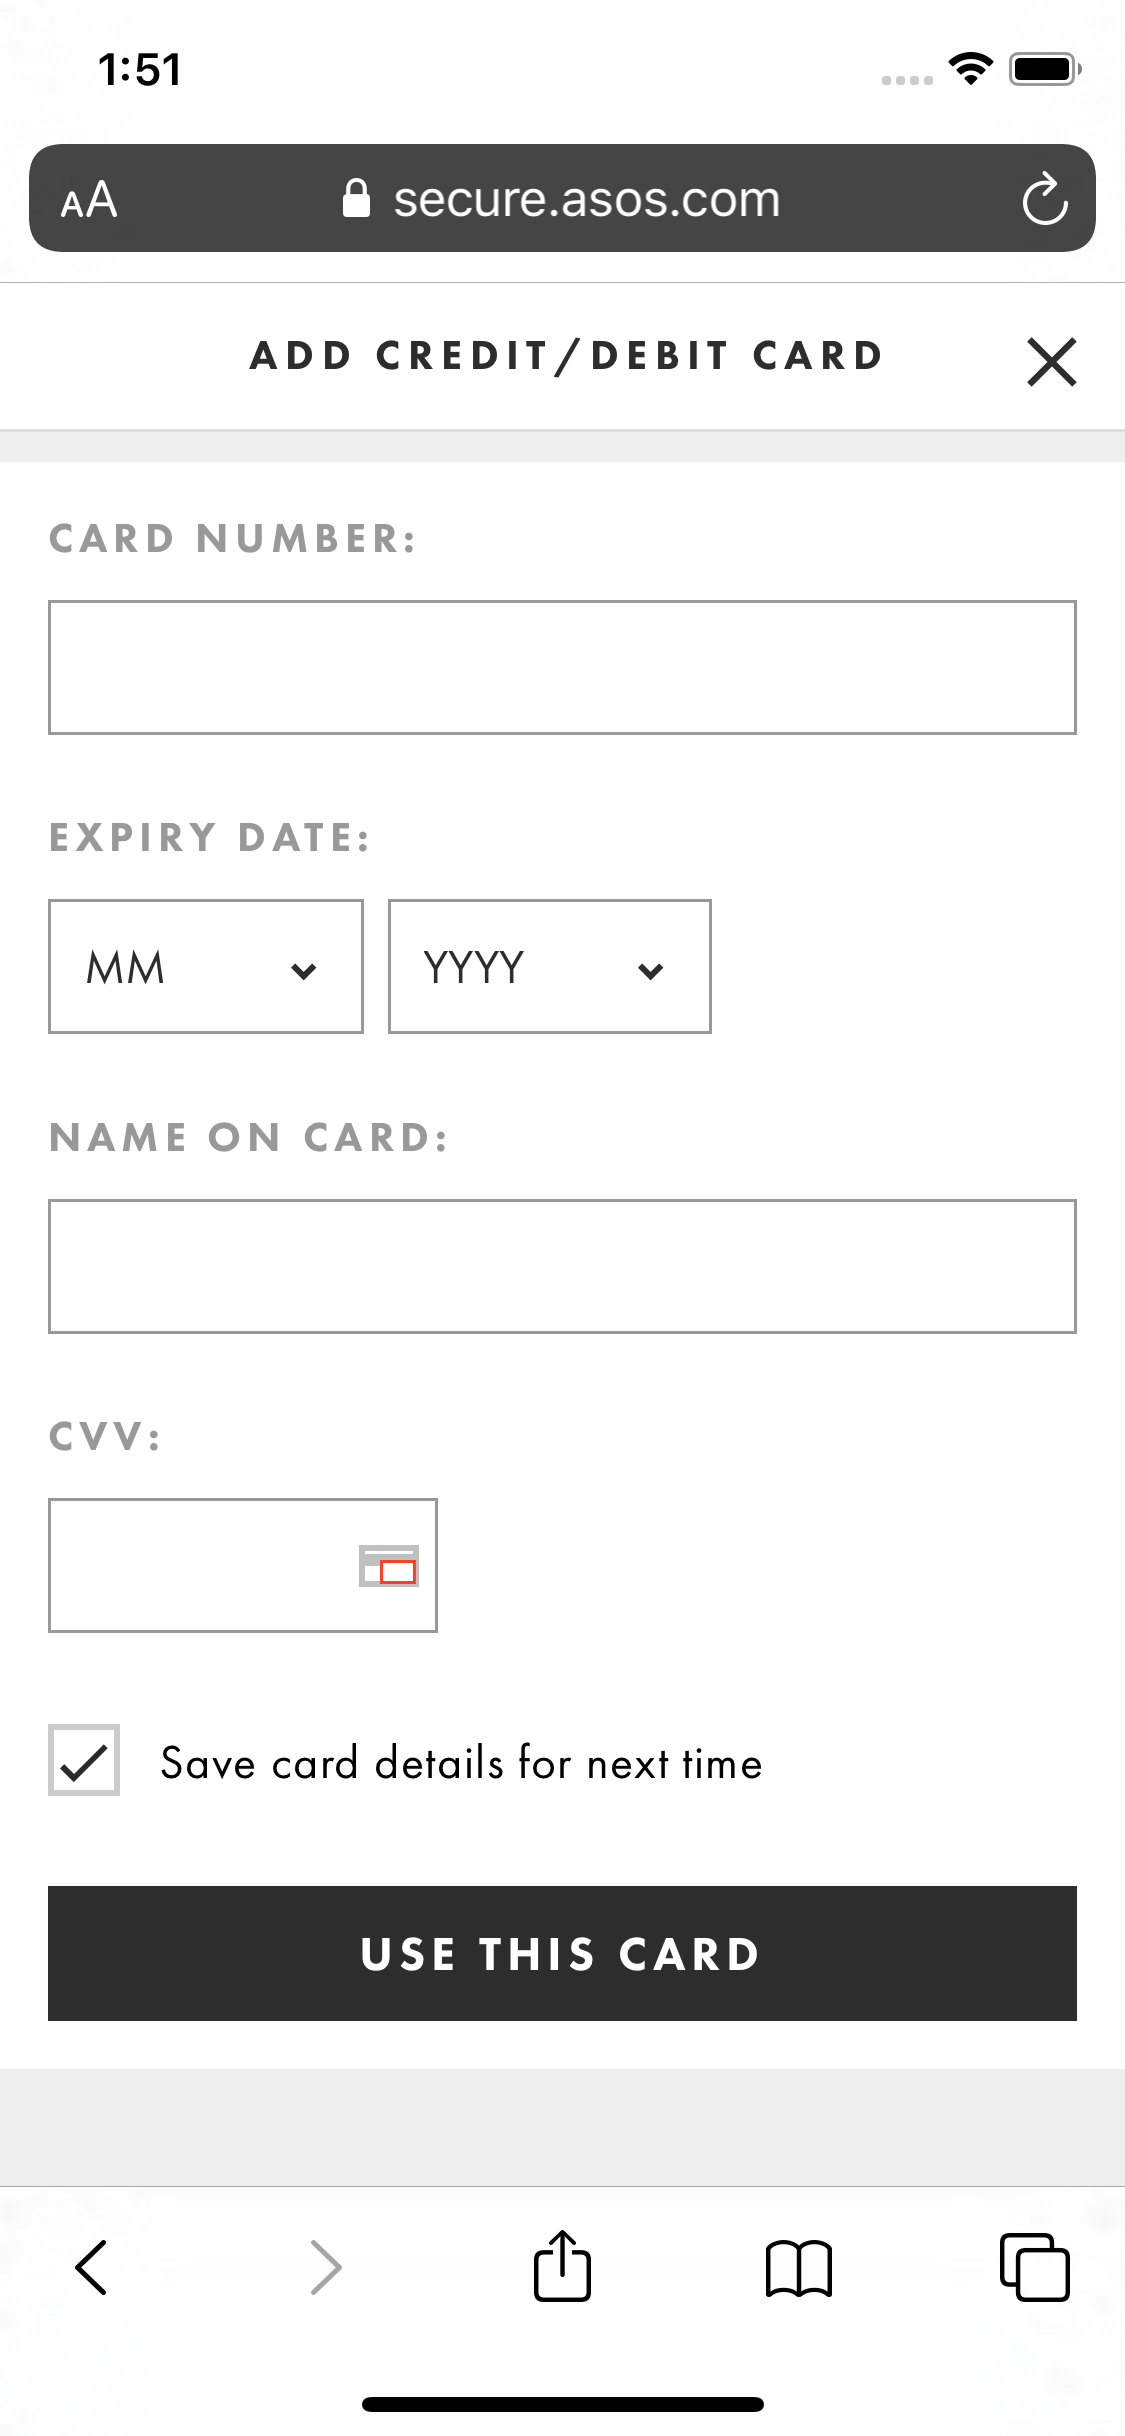
Task: Dismiss the card form with the X
Action: (1051, 362)
